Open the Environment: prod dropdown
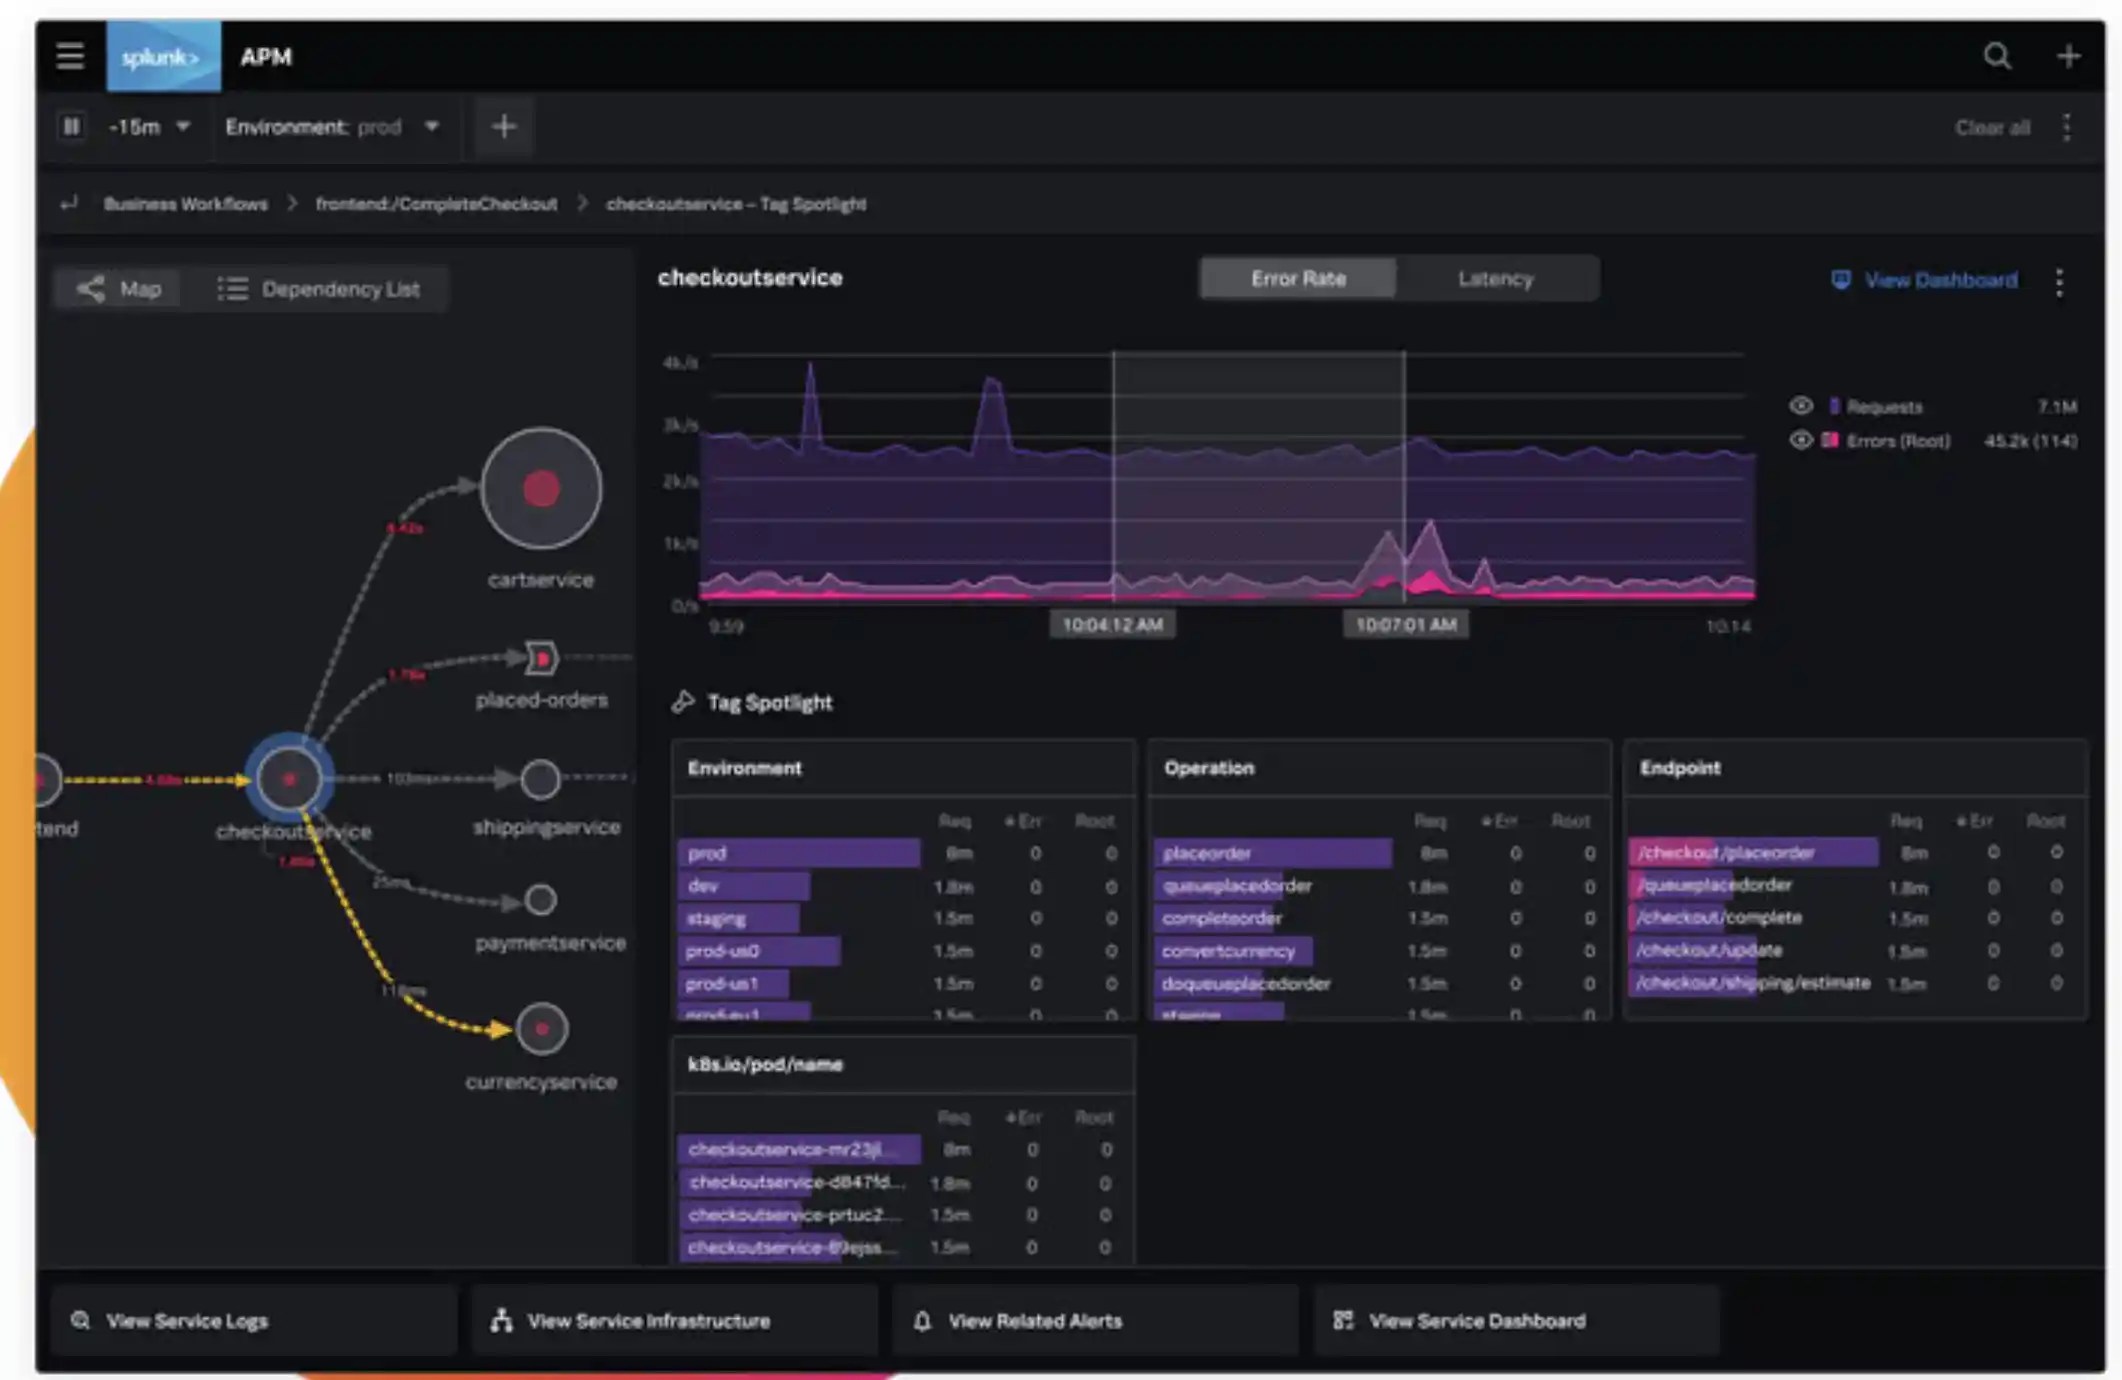 coord(330,126)
